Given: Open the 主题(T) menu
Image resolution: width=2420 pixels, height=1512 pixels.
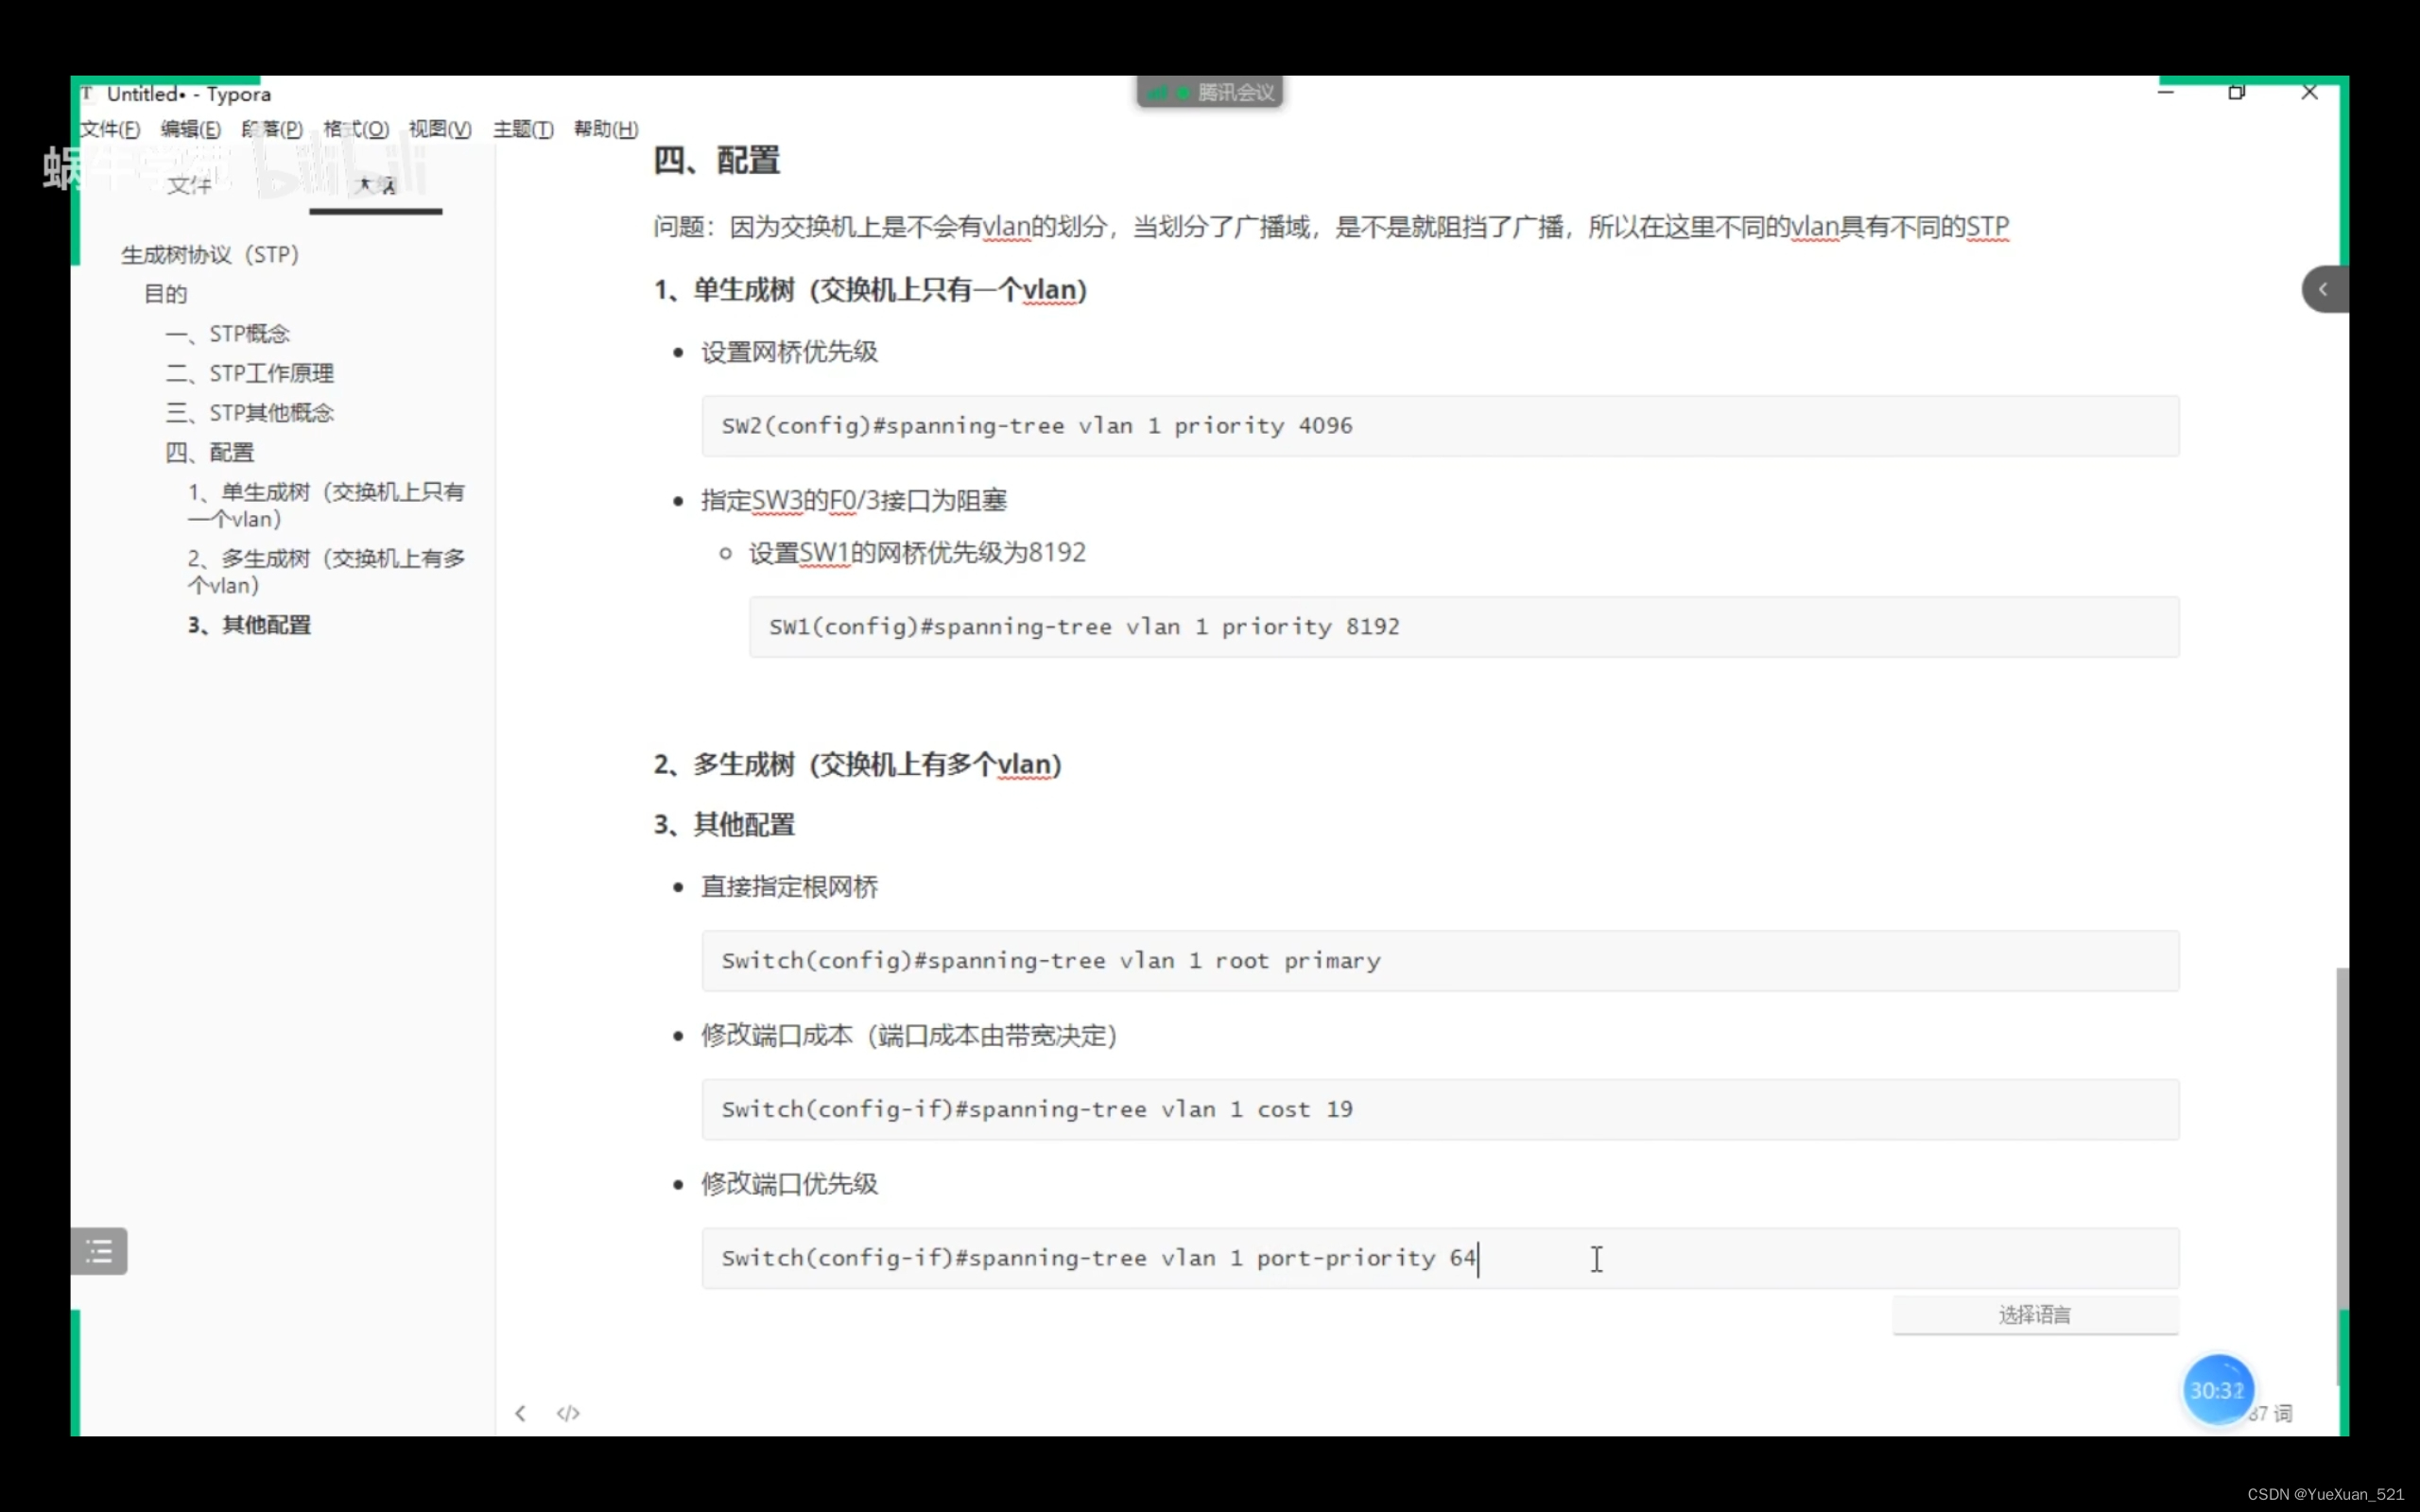Looking at the screenshot, I should (523, 129).
